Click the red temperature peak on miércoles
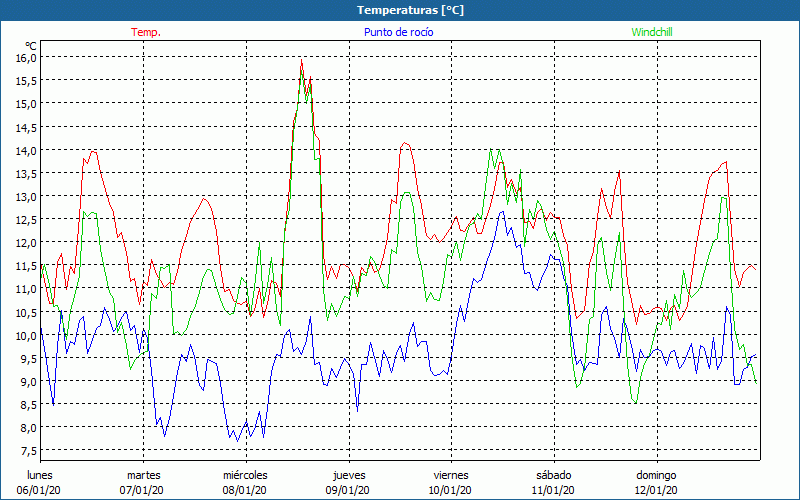 (302, 60)
